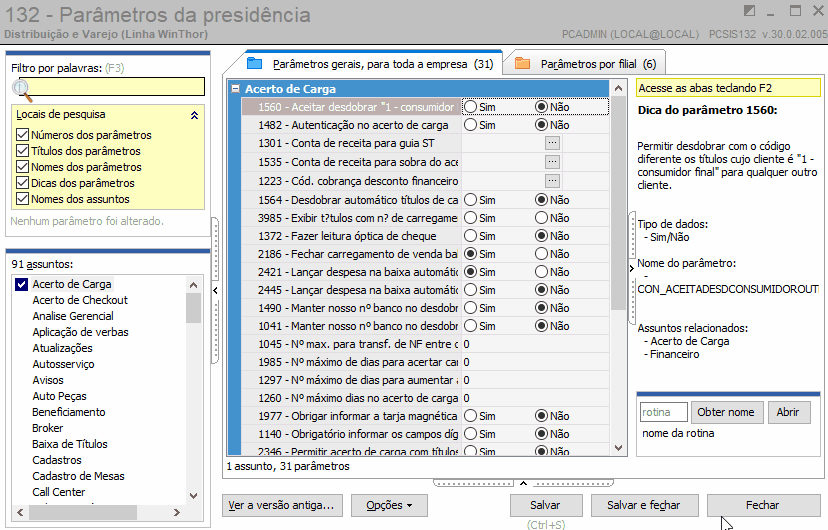The width and height of the screenshot is (828, 530).
Task: Click blue folder icon of general parameters tab
Action: (x=255, y=64)
